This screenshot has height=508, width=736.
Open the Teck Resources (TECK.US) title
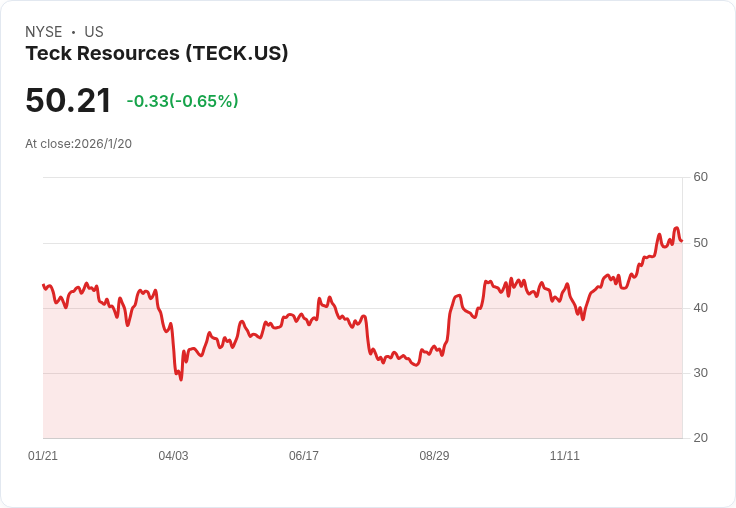pos(157,54)
